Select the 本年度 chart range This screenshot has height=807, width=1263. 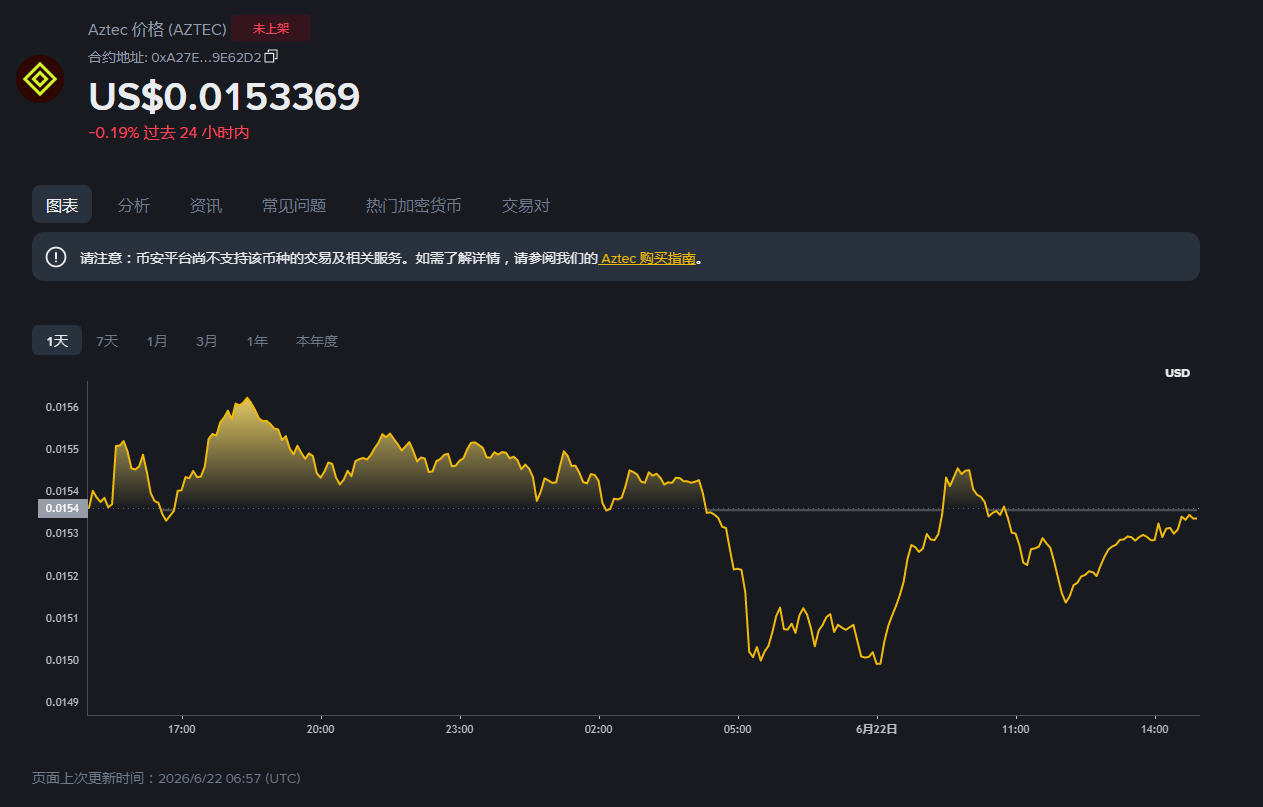pos(317,341)
